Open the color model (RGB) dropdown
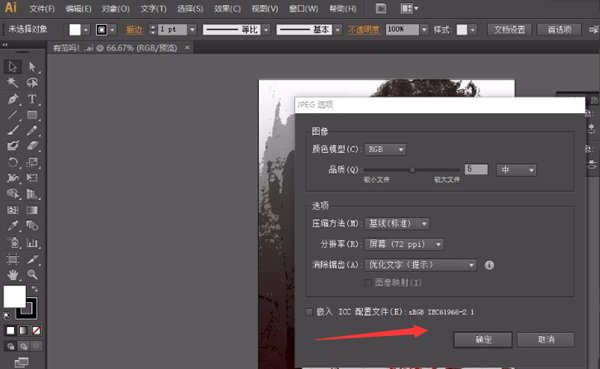Screen dimensions: 600x369 coord(385,149)
